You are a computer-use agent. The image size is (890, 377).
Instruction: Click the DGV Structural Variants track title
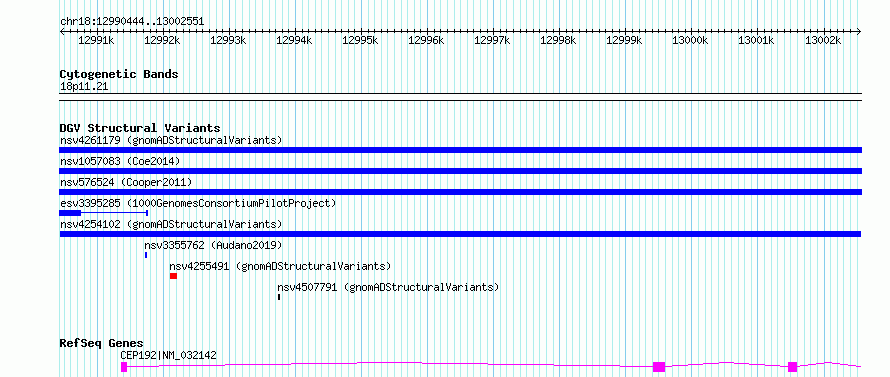tap(140, 128)
